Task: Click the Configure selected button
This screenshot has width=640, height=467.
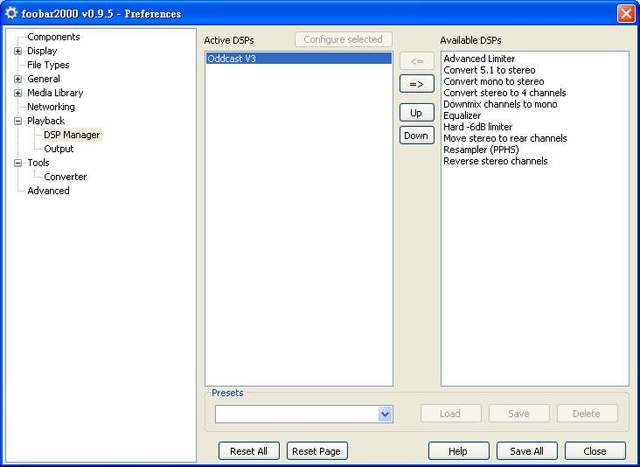Action: (343, 40)
